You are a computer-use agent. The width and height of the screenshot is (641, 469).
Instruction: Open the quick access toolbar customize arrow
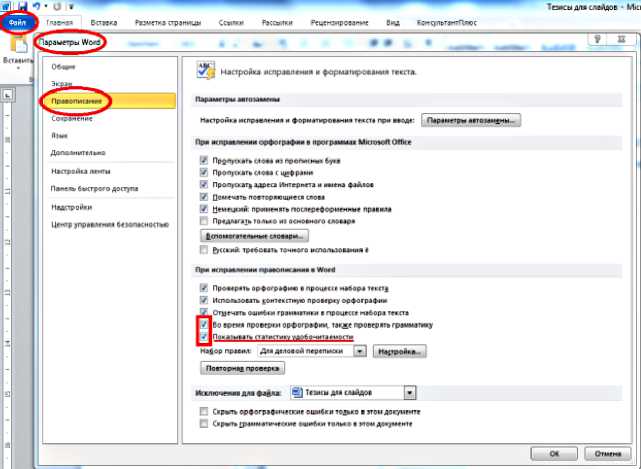point(70,6)
